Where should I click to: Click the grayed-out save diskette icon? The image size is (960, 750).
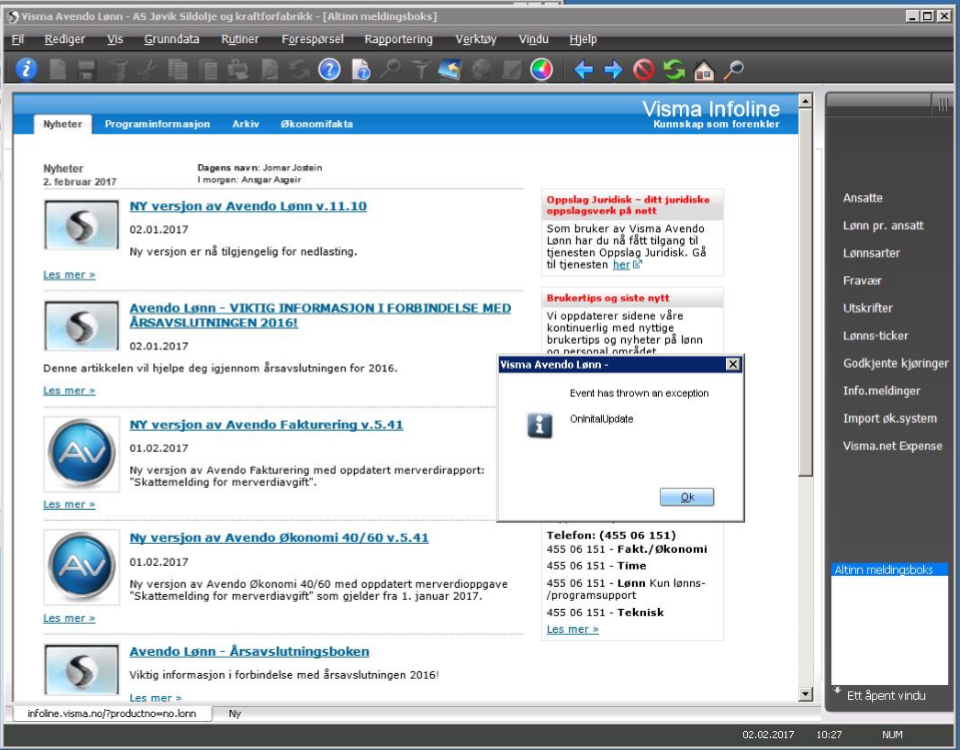pyautogui.click(x=86, y=70)
